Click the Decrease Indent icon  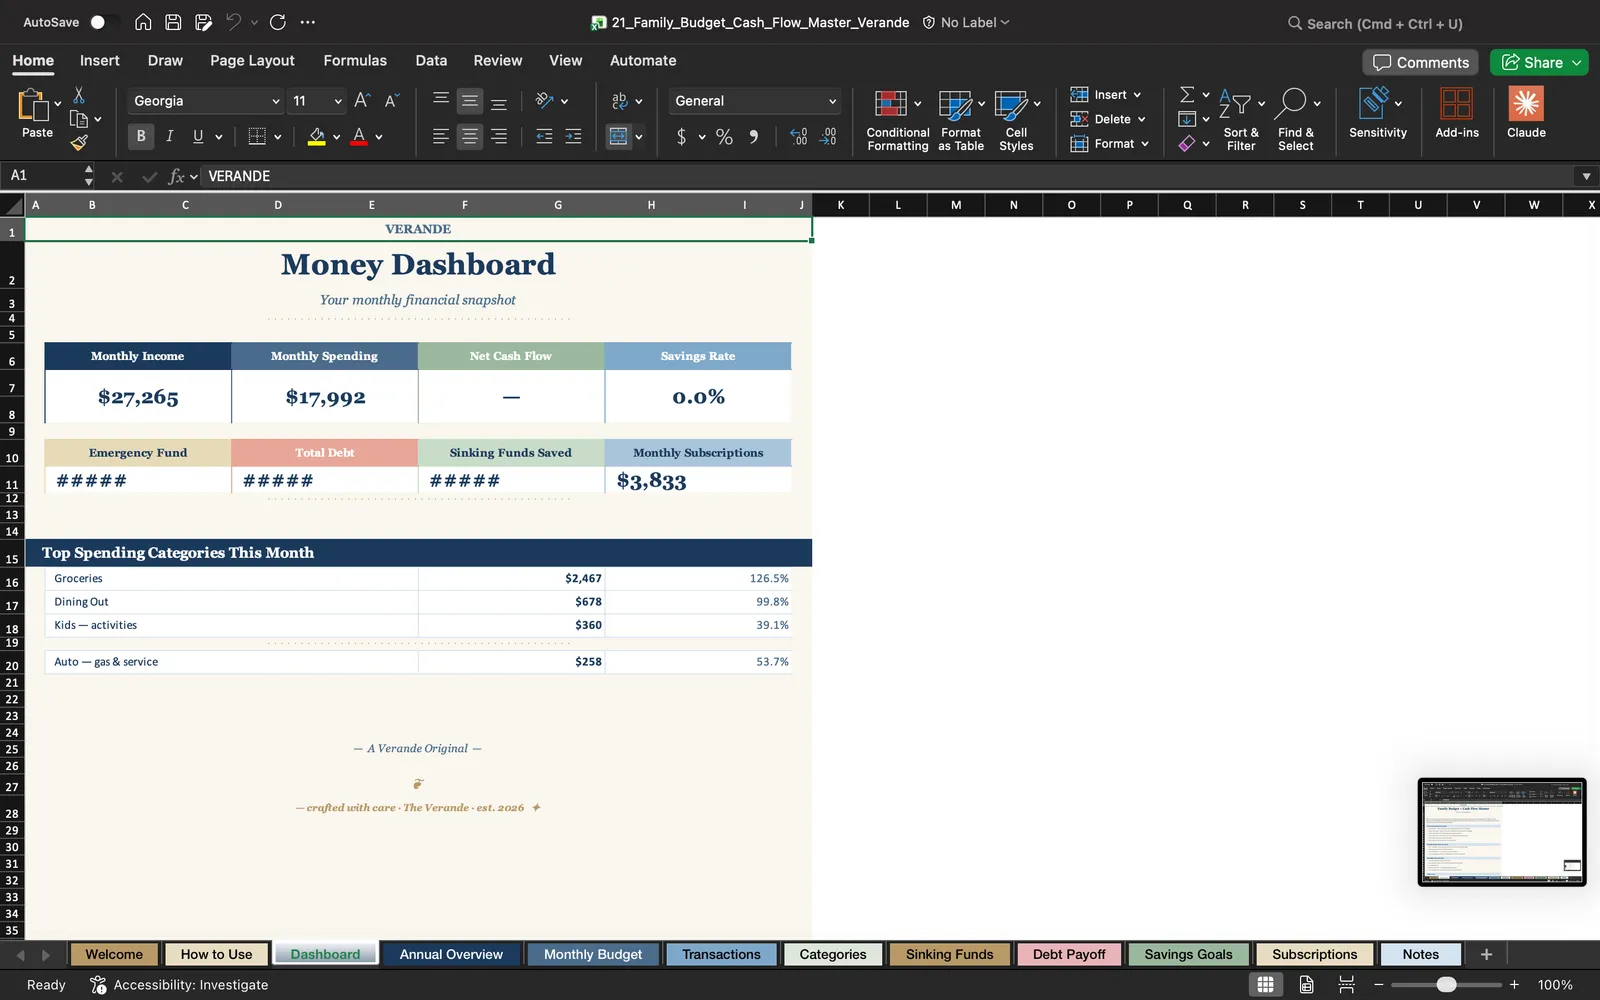[x=544, y=136]
